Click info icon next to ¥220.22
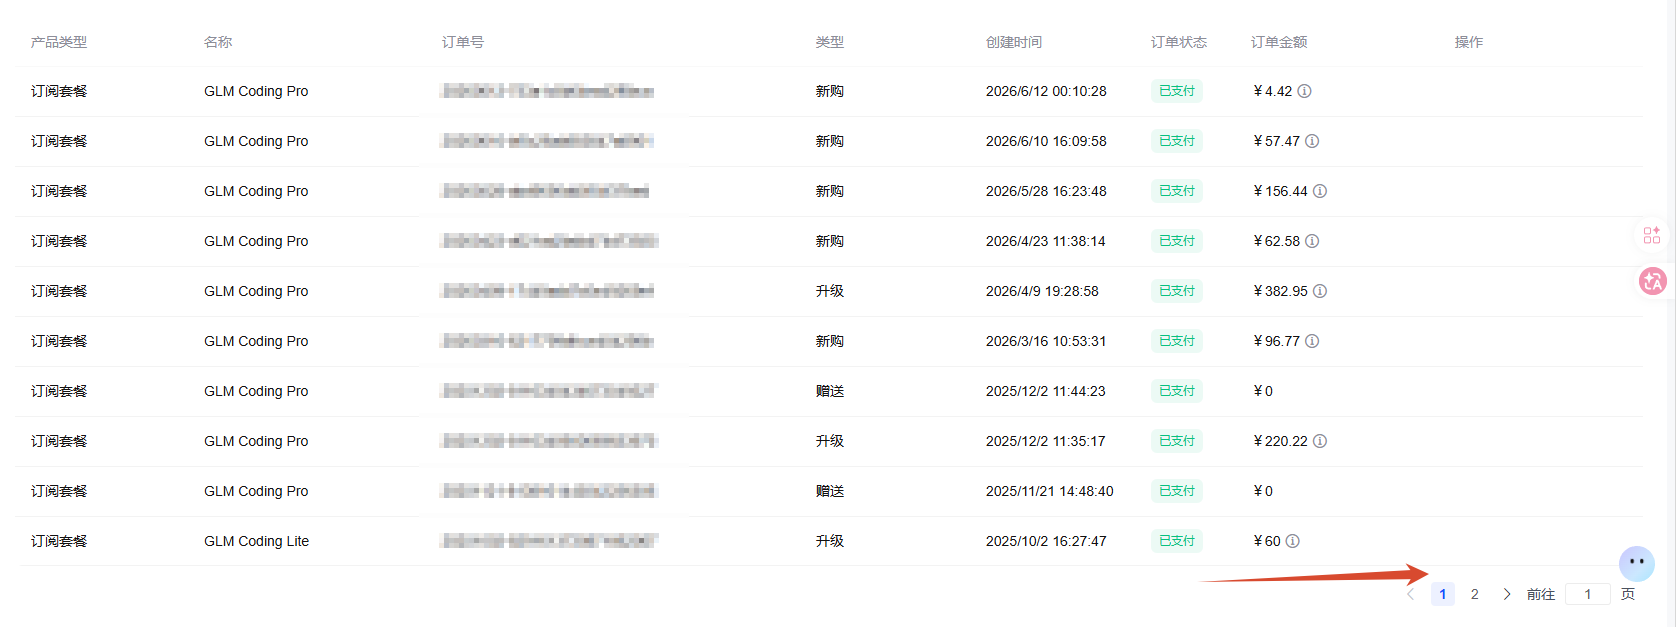 tap(1320, 441)
